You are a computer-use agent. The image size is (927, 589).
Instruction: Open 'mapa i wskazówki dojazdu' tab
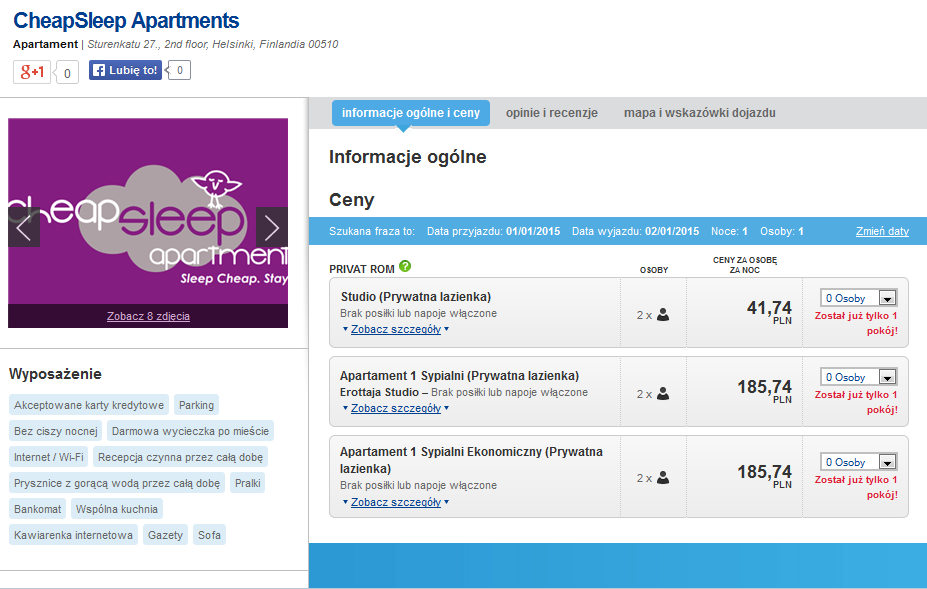(x=699, y=113)
